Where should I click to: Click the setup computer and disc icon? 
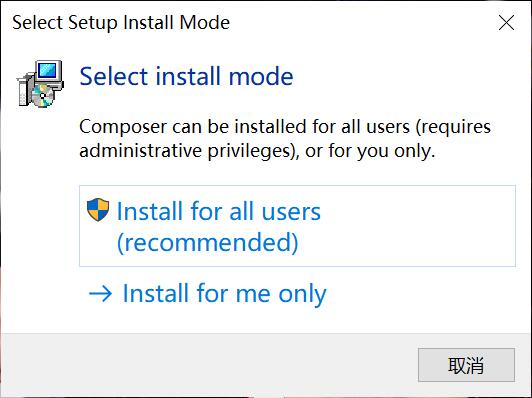[x=40, y=84]
